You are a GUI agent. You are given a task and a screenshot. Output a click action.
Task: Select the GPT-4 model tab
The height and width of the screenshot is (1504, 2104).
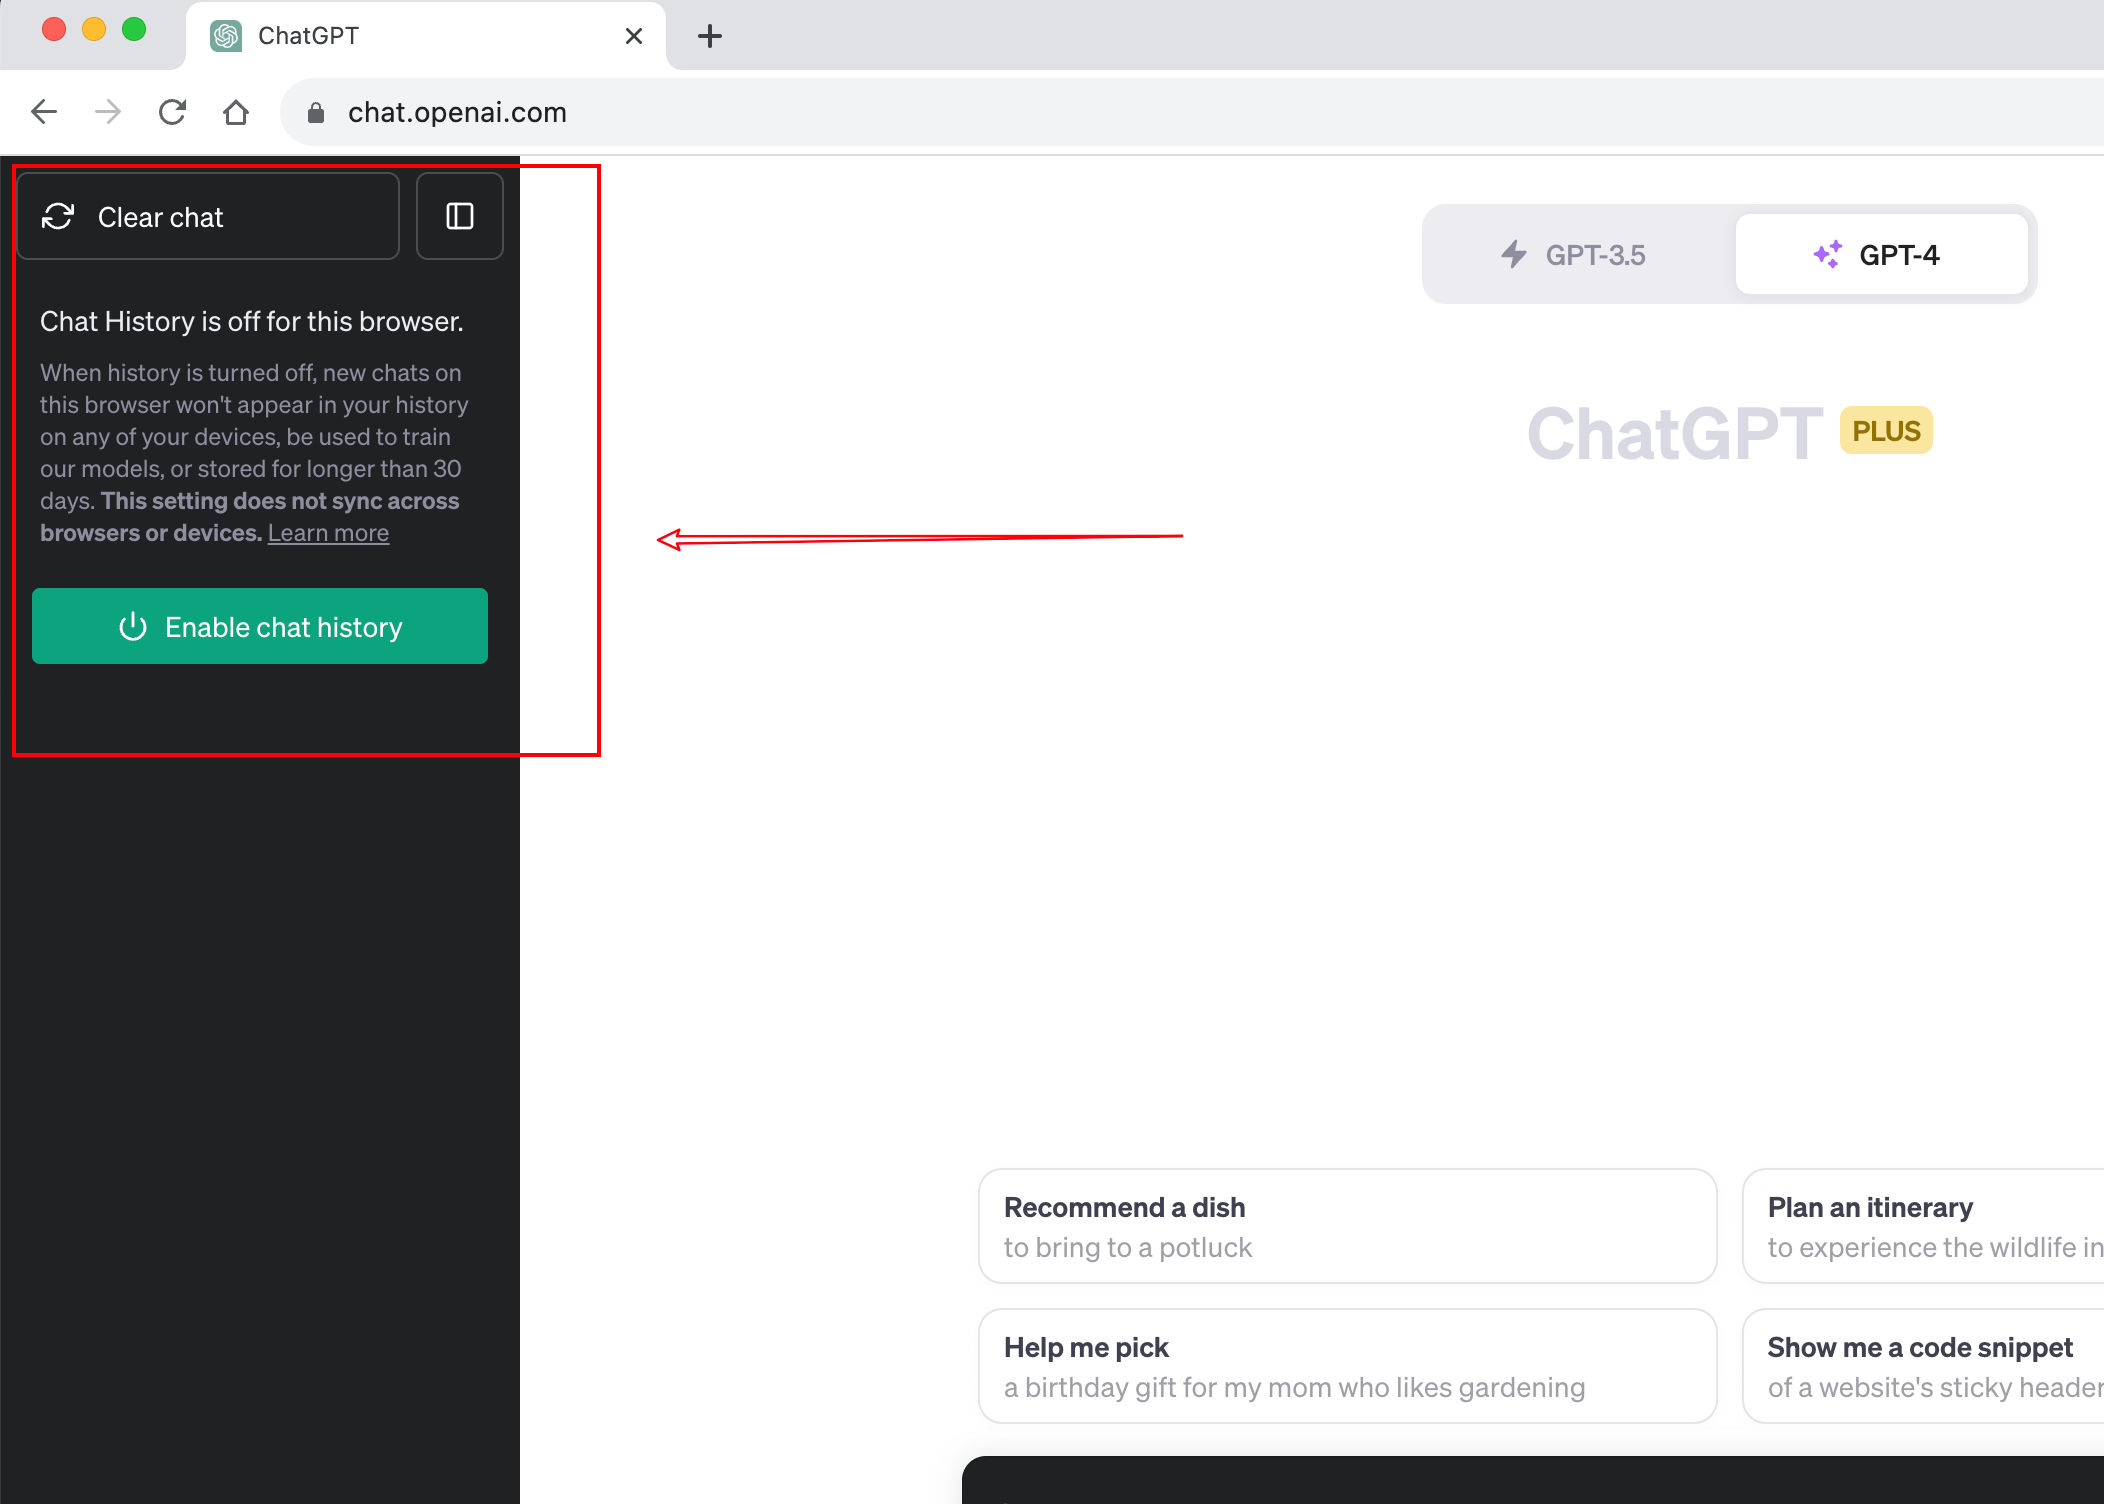tap(1881, 255)
